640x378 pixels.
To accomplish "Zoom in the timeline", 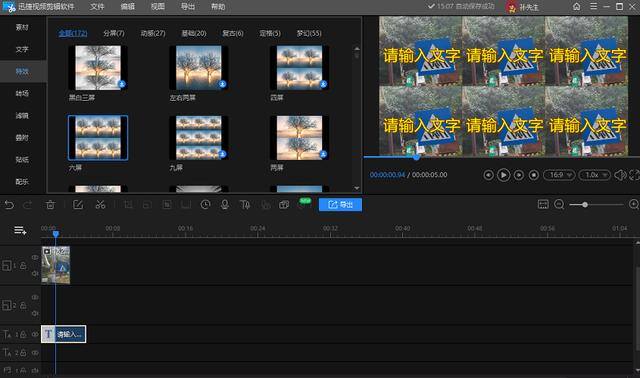I will tap(634, 205).
